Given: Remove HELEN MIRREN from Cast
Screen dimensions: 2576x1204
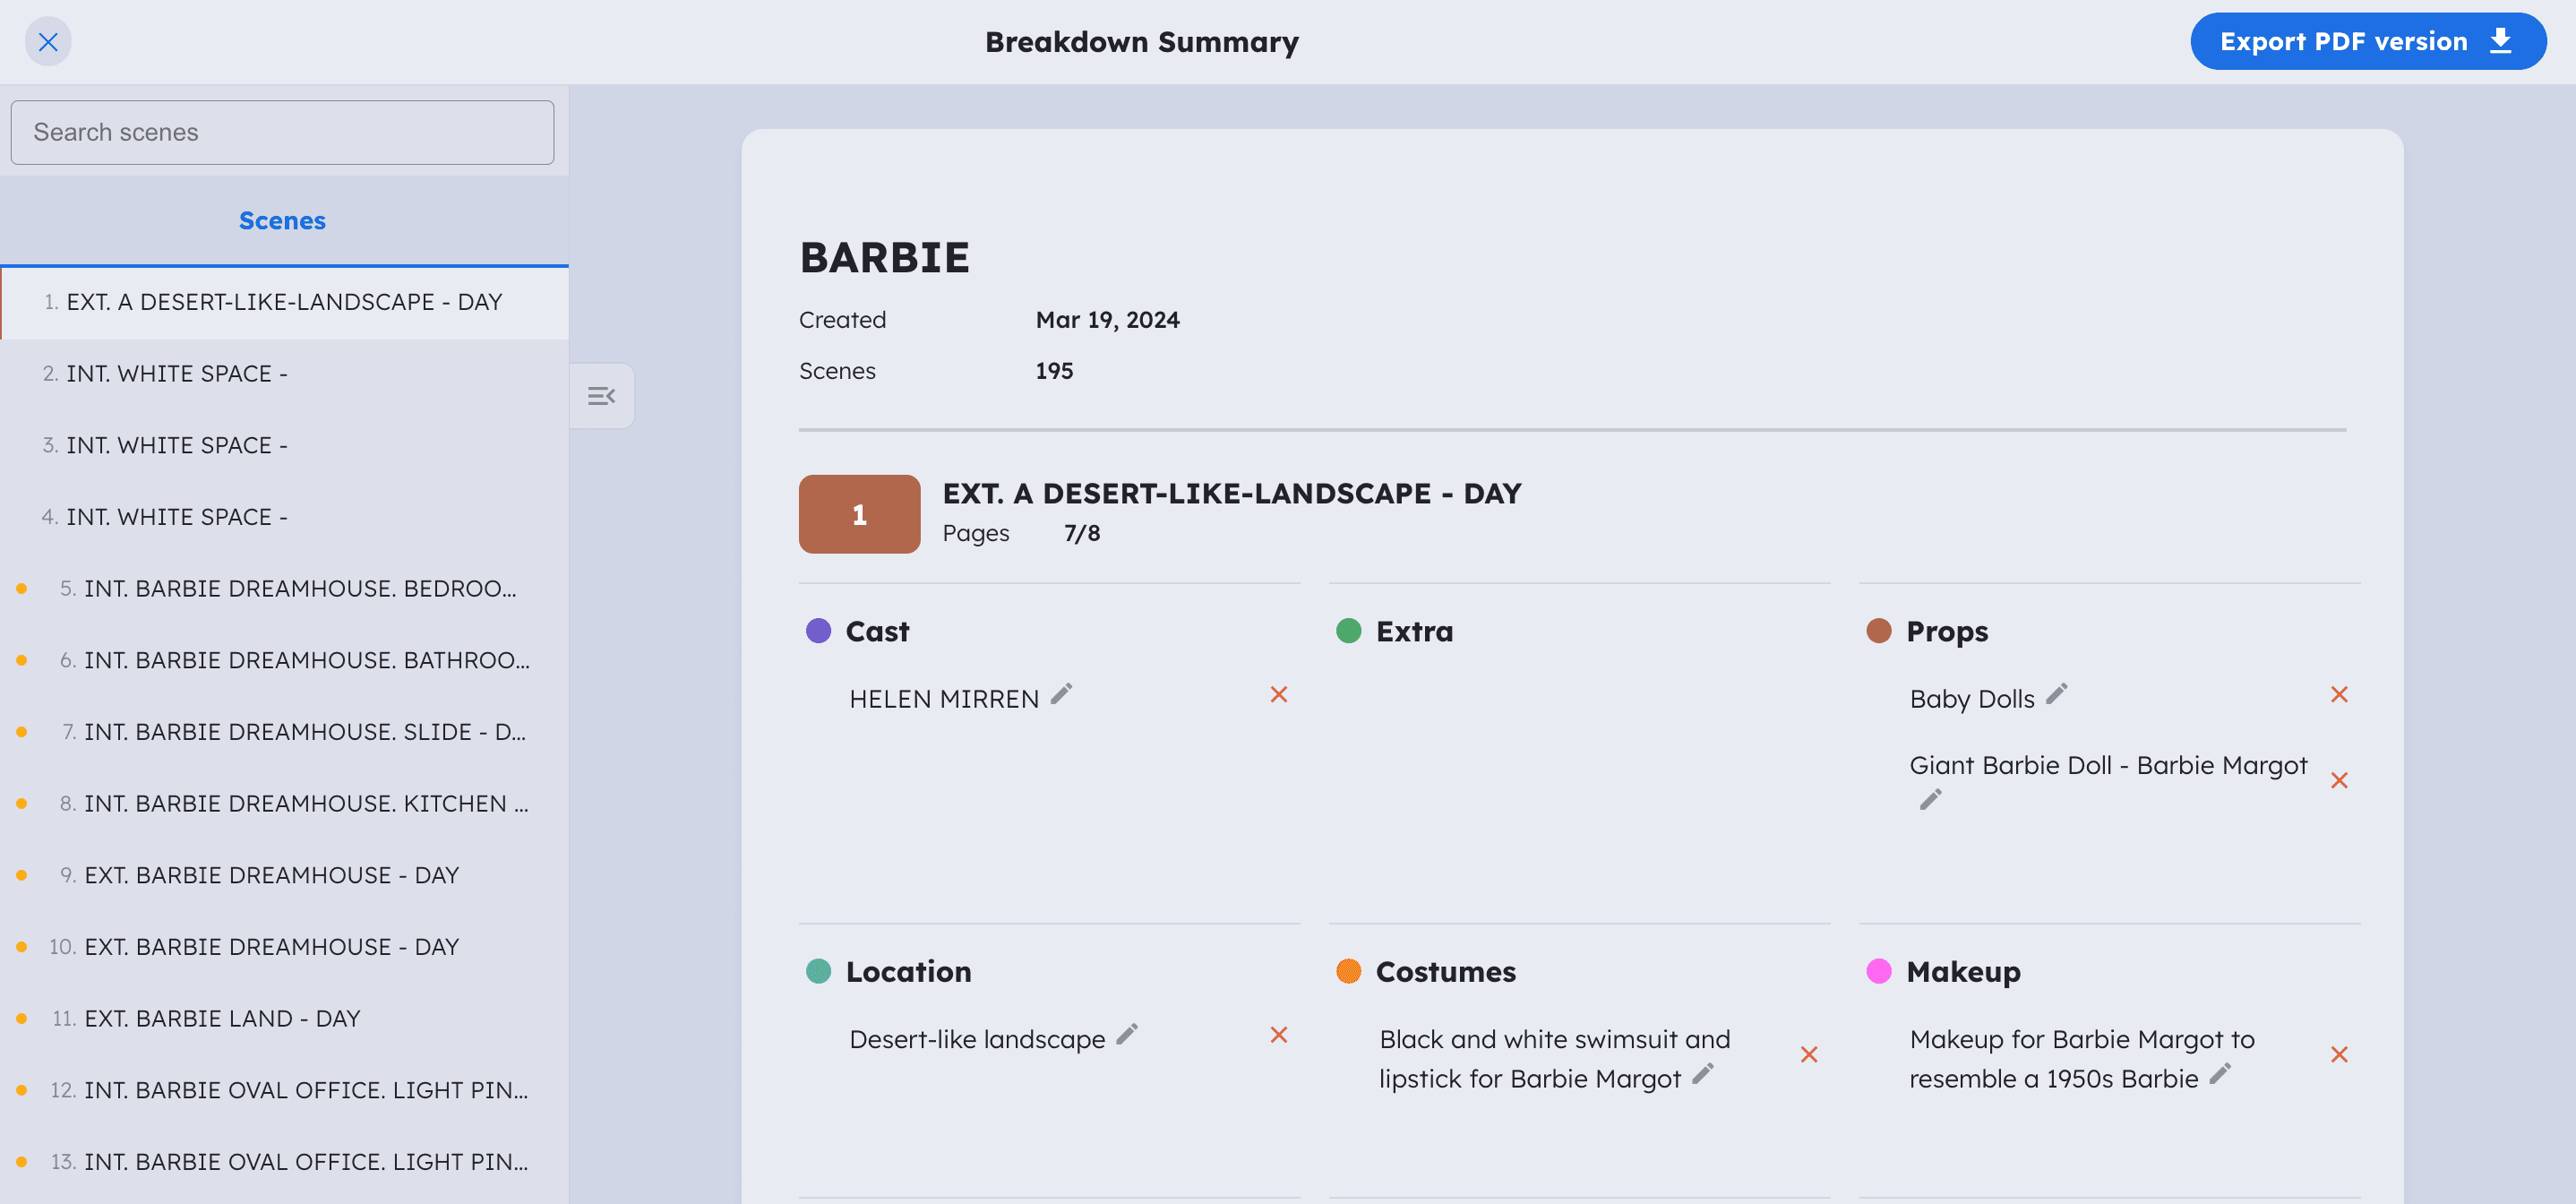Looking at the screenshot, I should pos(1279,694).
